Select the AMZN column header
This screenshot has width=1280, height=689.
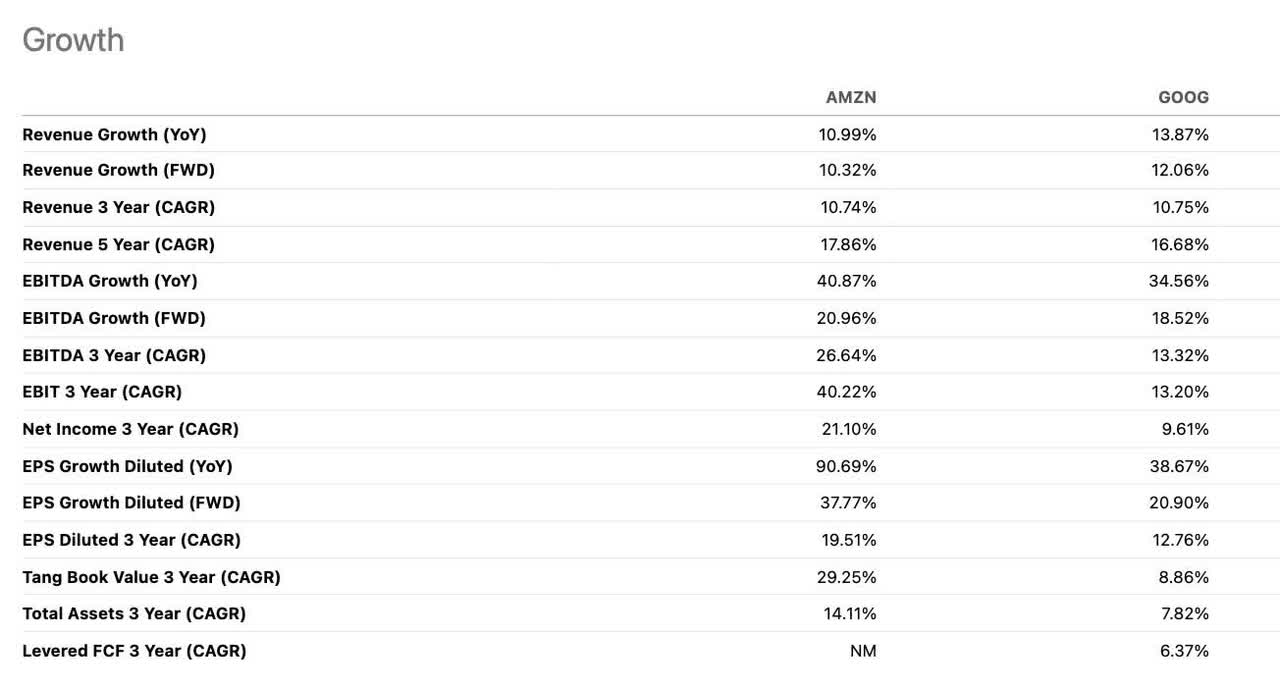click(851, 97)
